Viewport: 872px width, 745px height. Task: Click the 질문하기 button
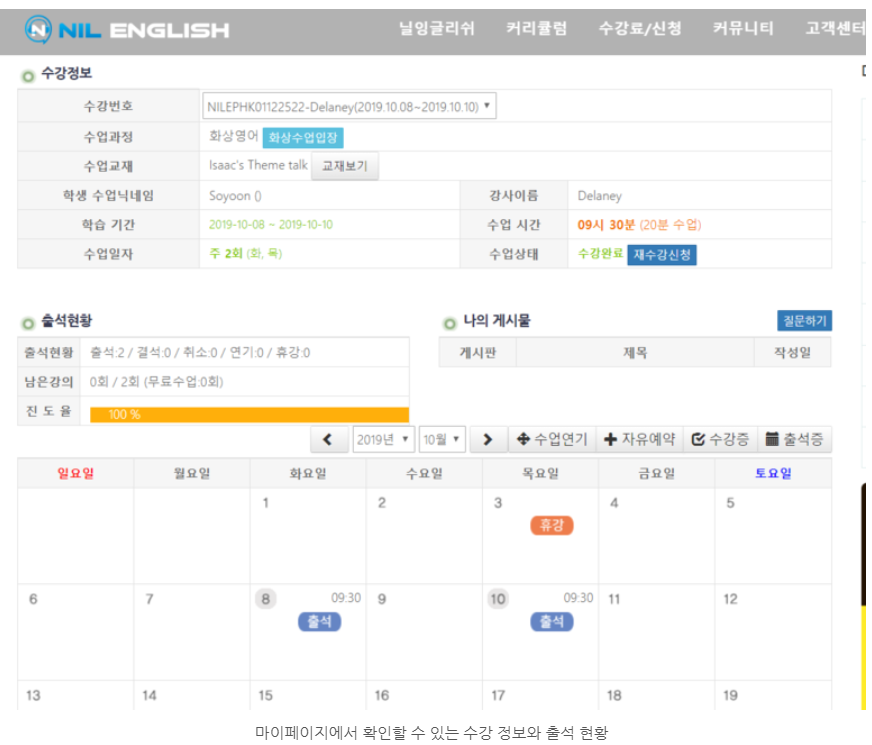click(804, 320)
